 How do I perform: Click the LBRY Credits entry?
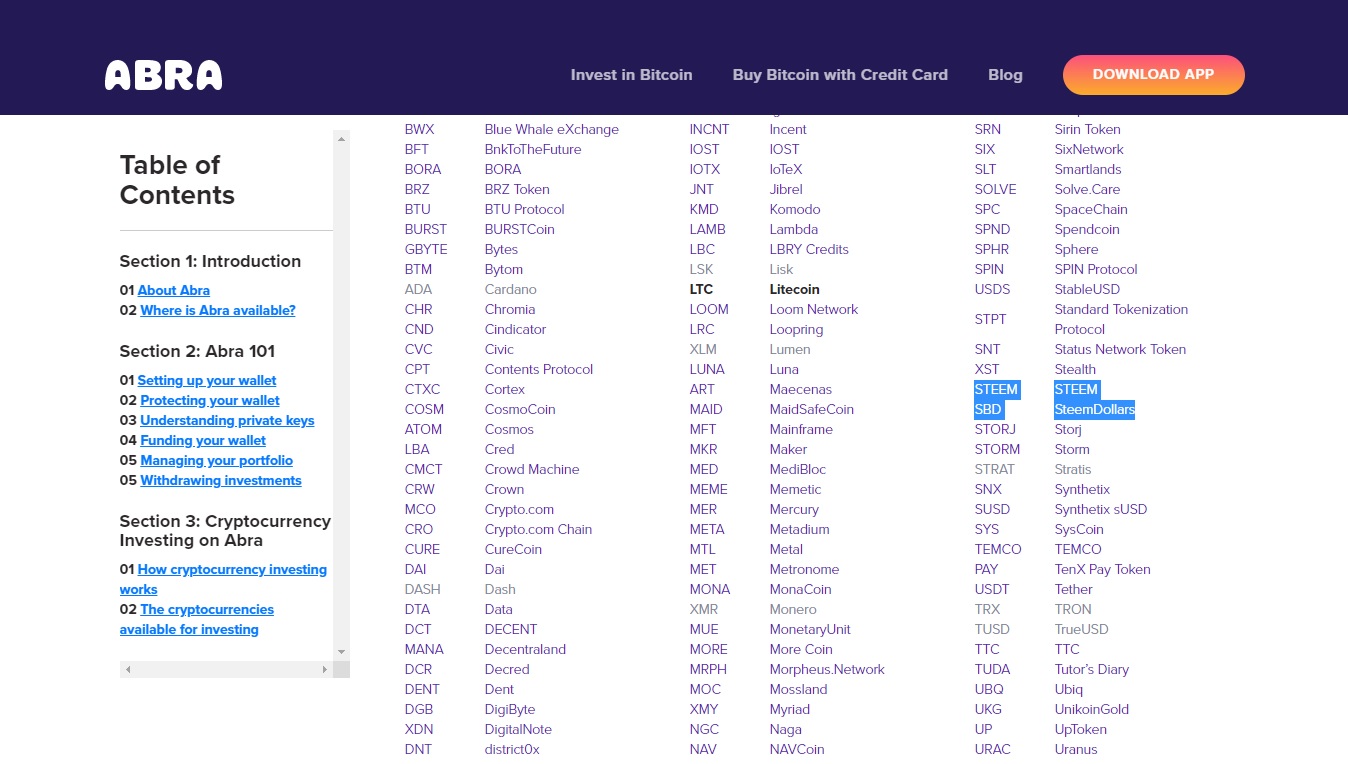click(808, 249)
